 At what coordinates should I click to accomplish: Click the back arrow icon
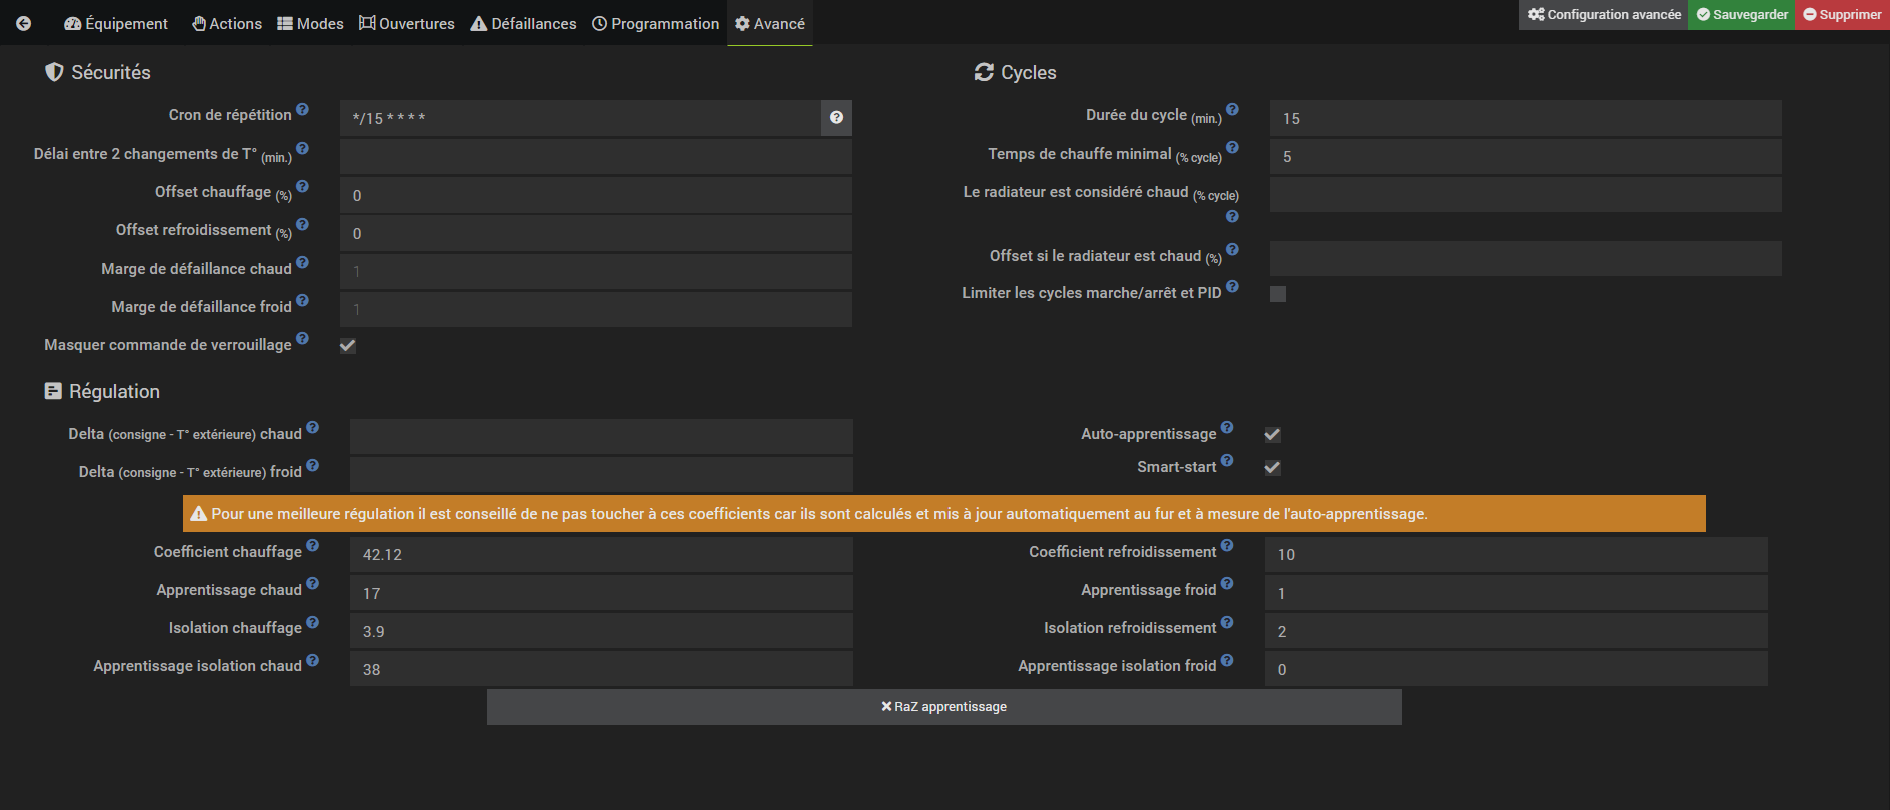pos(24,23)
